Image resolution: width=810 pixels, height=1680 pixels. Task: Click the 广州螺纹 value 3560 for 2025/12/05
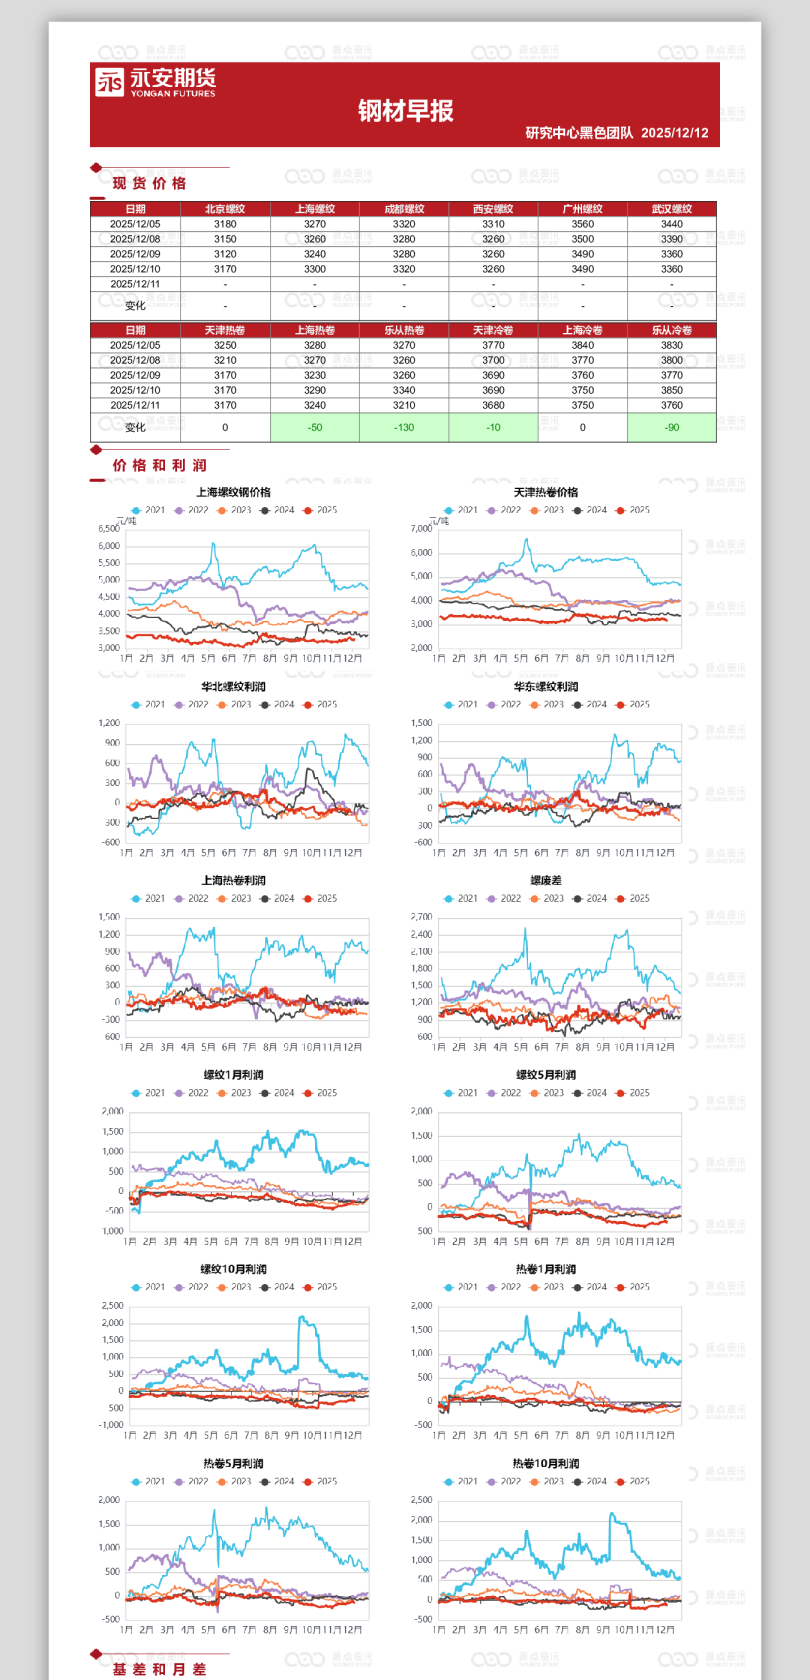[583, 224]
